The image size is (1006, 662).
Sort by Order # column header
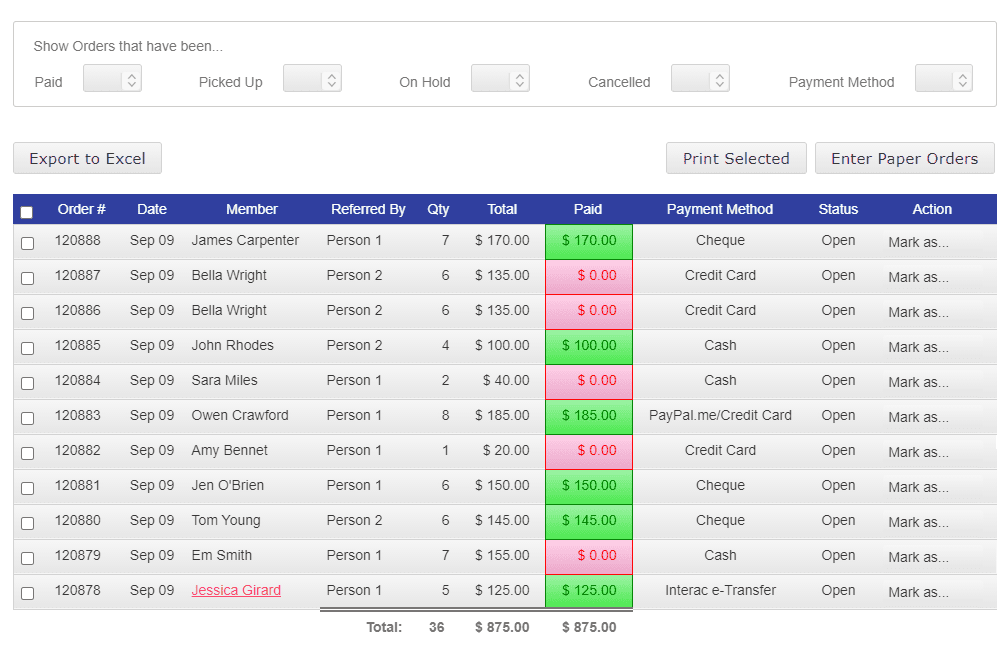81,209
